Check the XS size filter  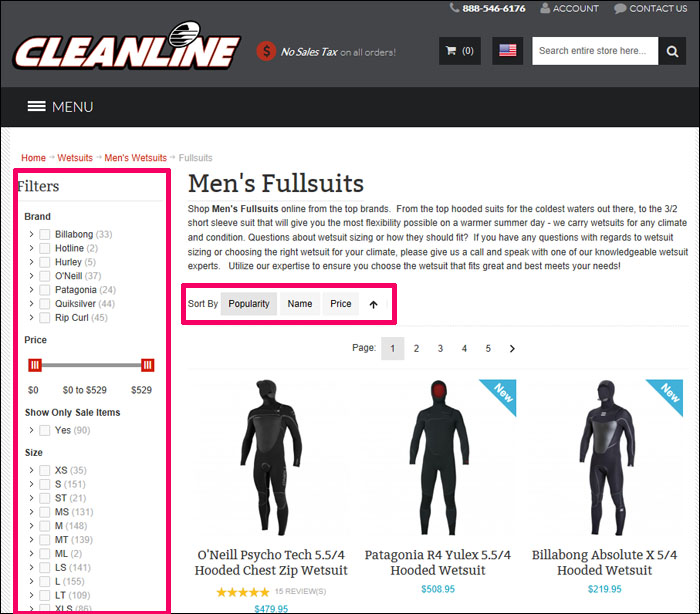(x=45, y=470)
